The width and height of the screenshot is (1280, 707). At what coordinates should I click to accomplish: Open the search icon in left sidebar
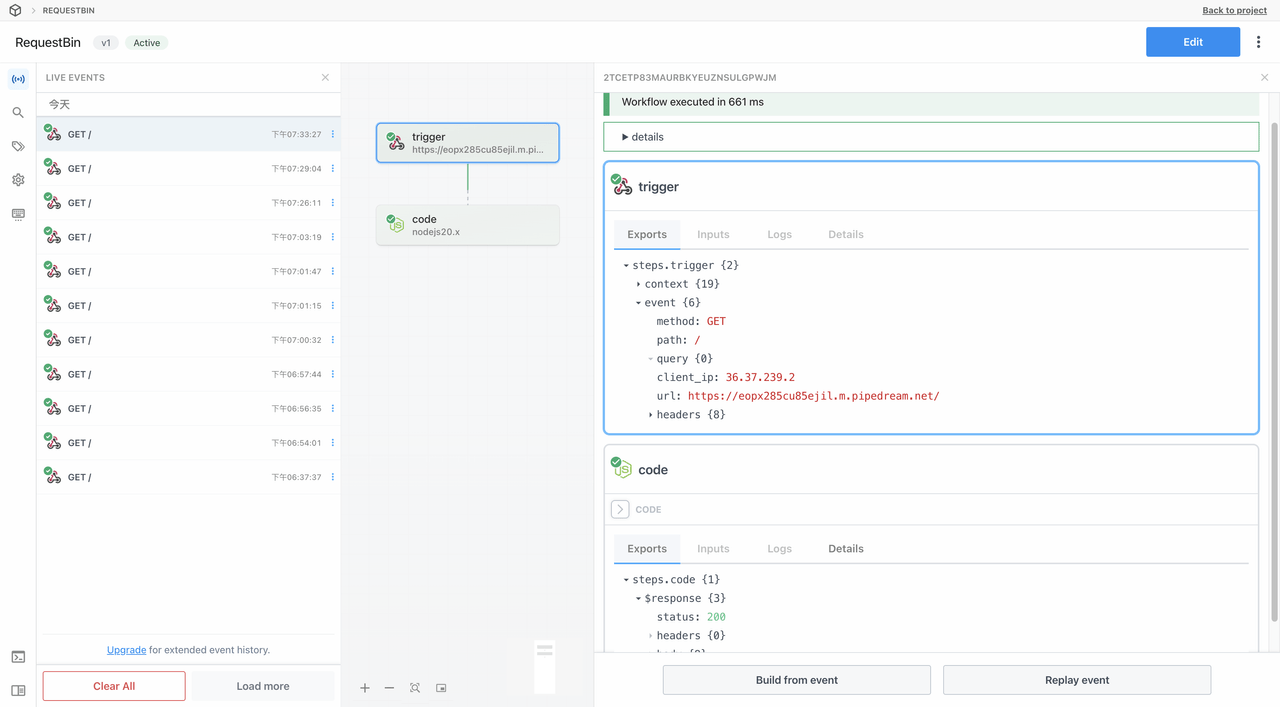tap(18, 113)
